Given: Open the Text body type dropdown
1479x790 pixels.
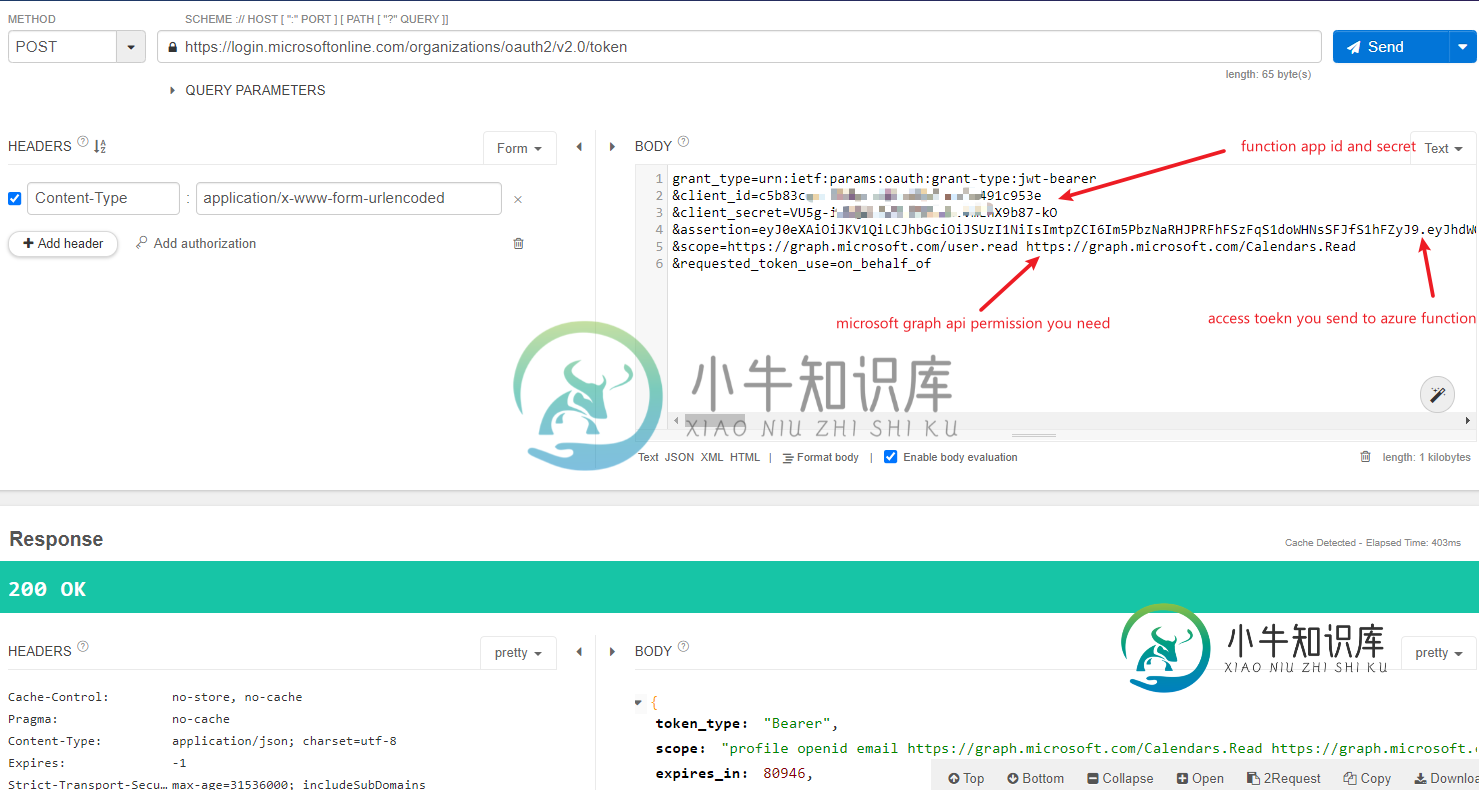Looking at the screenshot, I should (x=1443, y=148).
